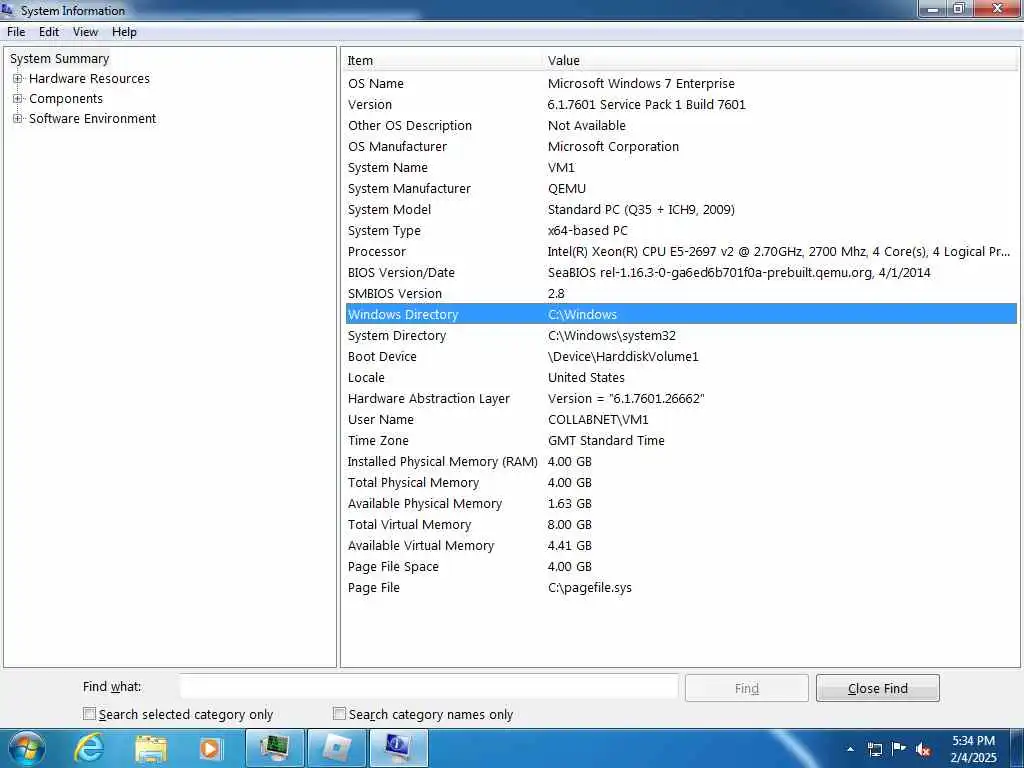Enable Search selected category only checkbox
The image size is (1024, 768).
pyautogui.click(x=89, y=714)
